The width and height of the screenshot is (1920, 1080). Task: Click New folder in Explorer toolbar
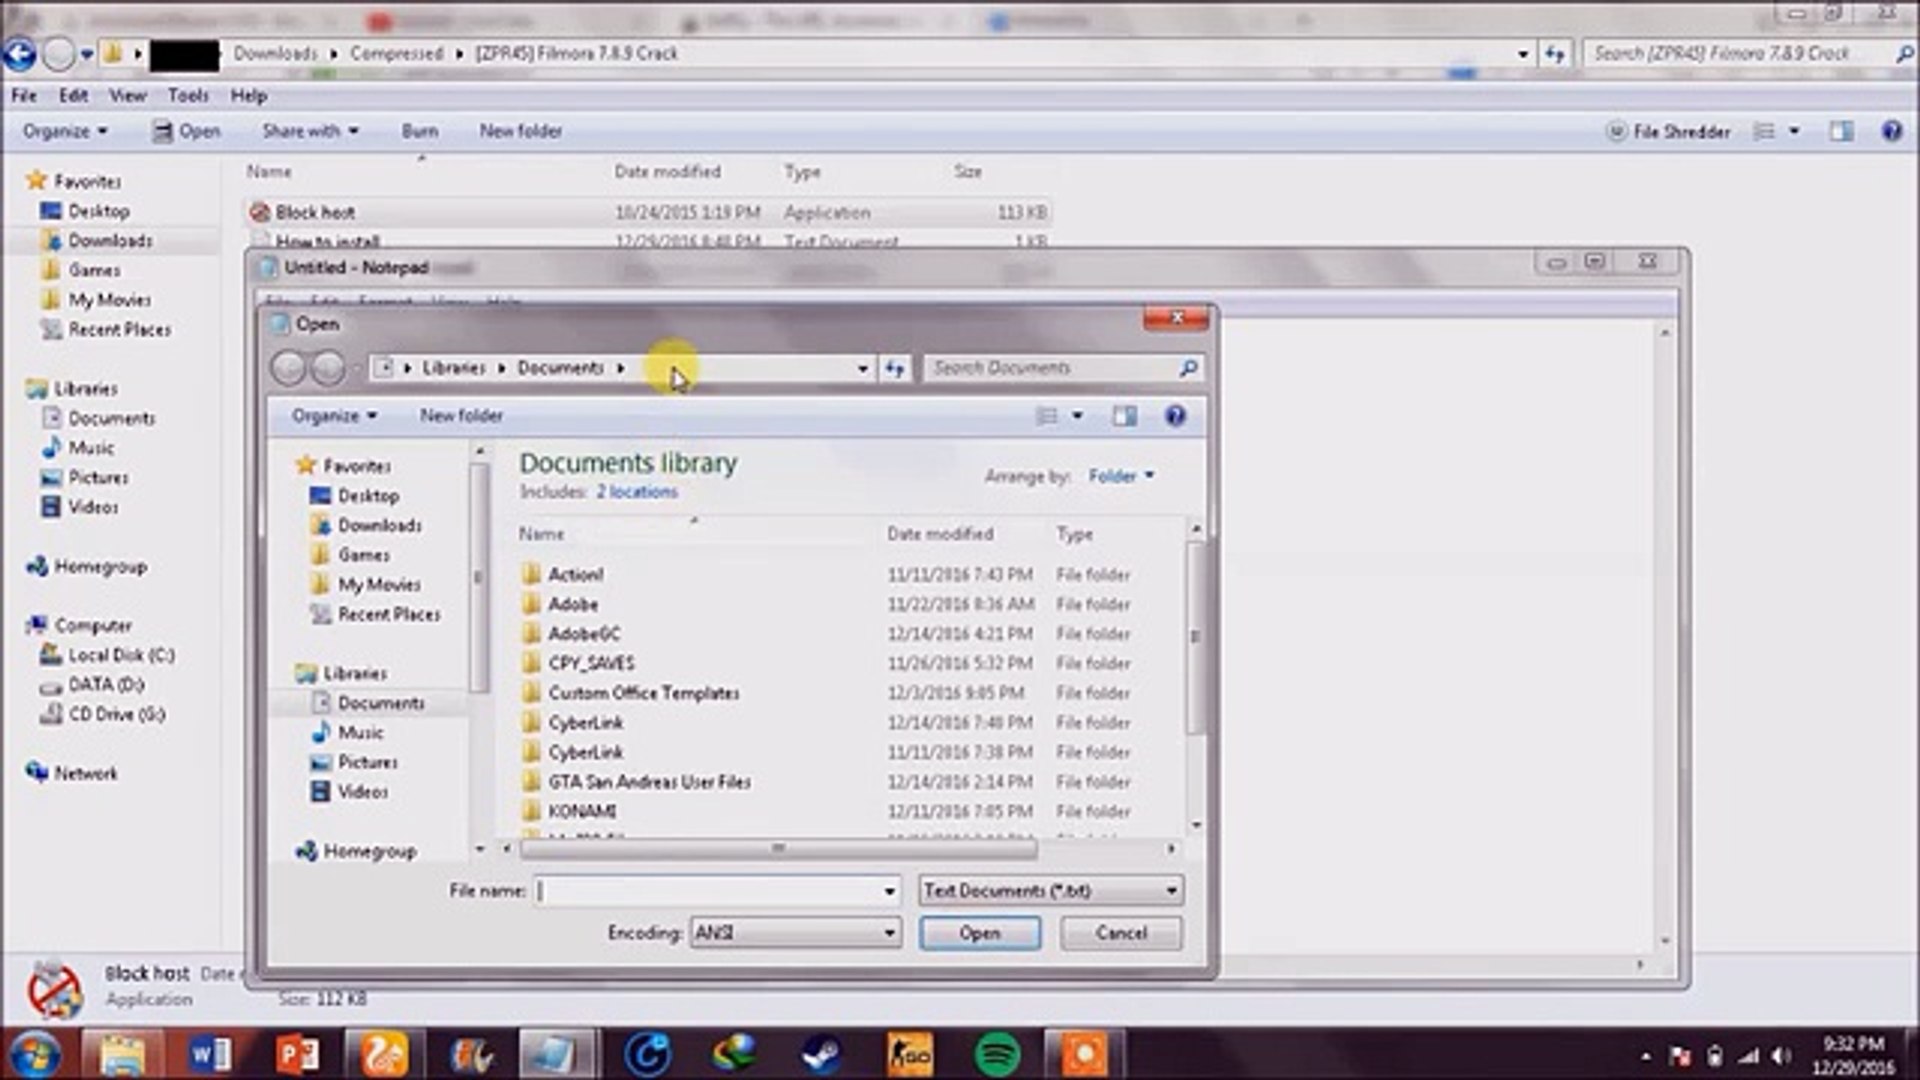pos(521,131)
